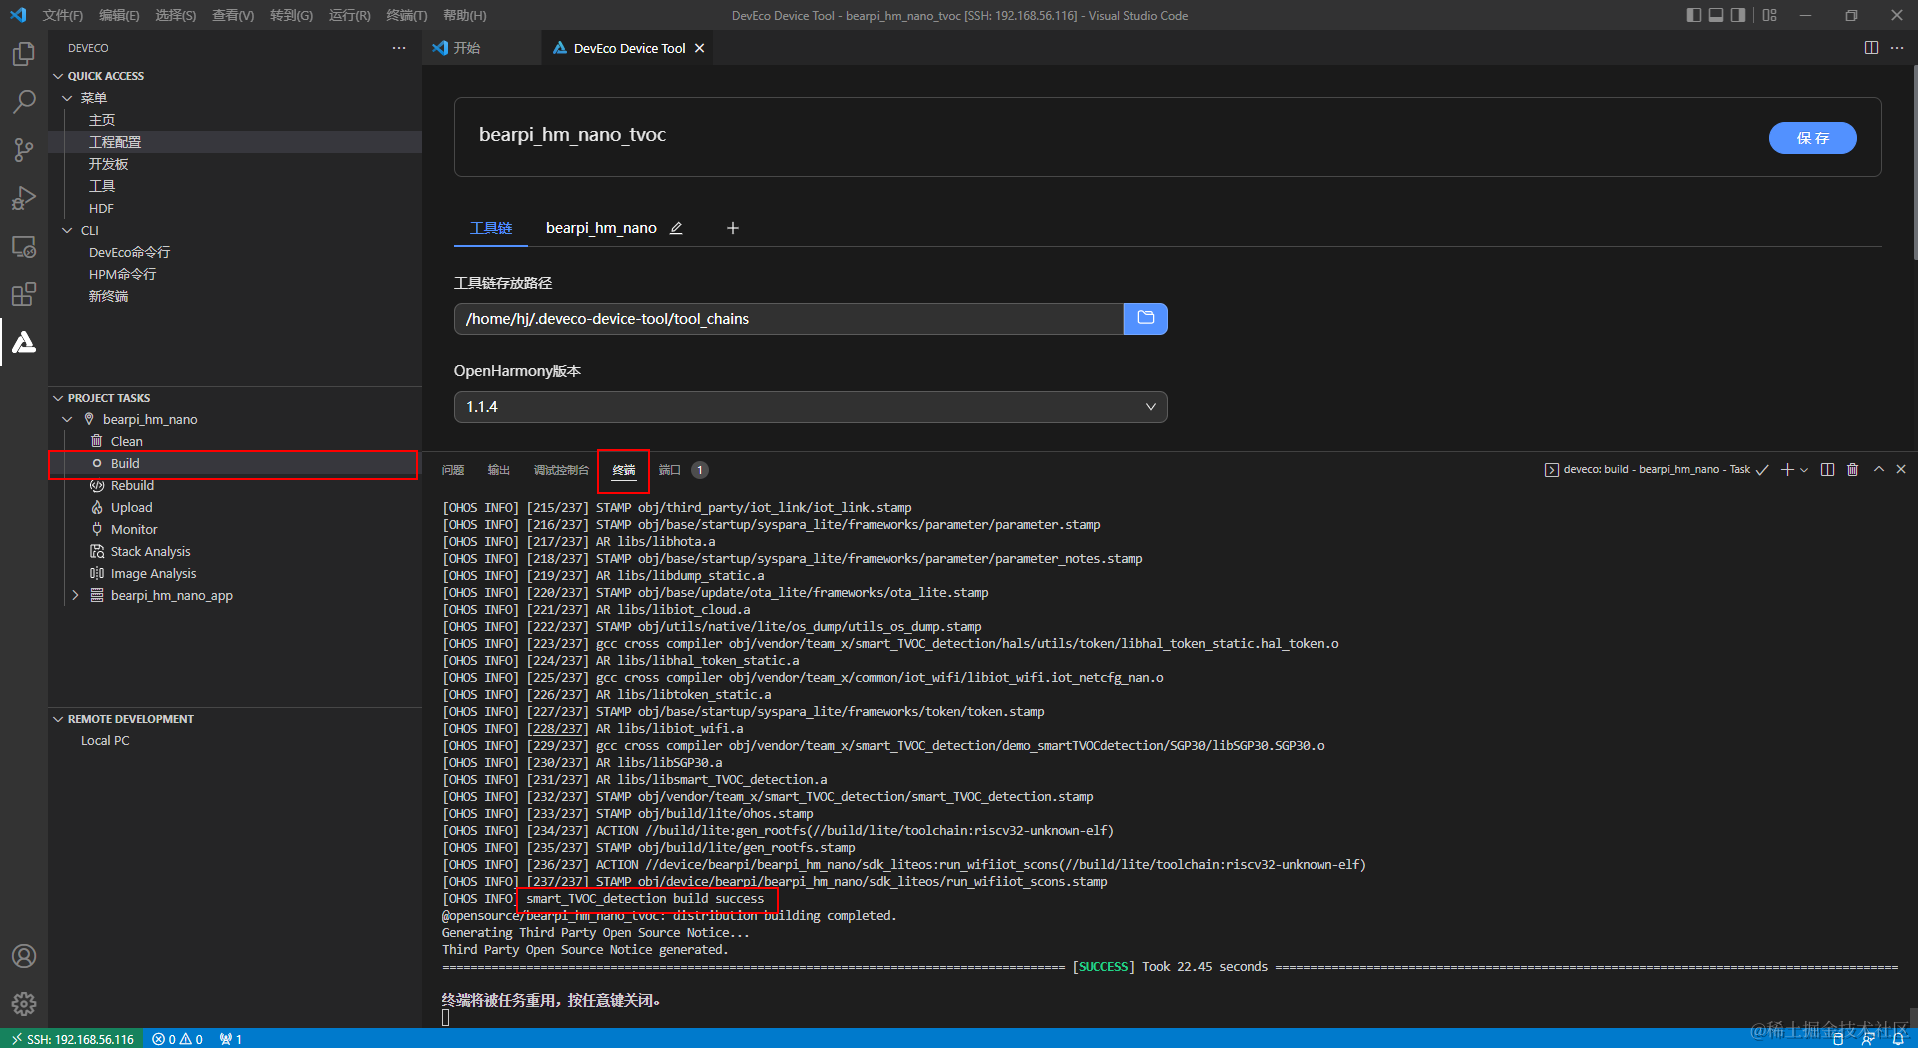Switch to the 开始 editor tab
The image size is (1918, 1048).
click(x=467, y=48)
